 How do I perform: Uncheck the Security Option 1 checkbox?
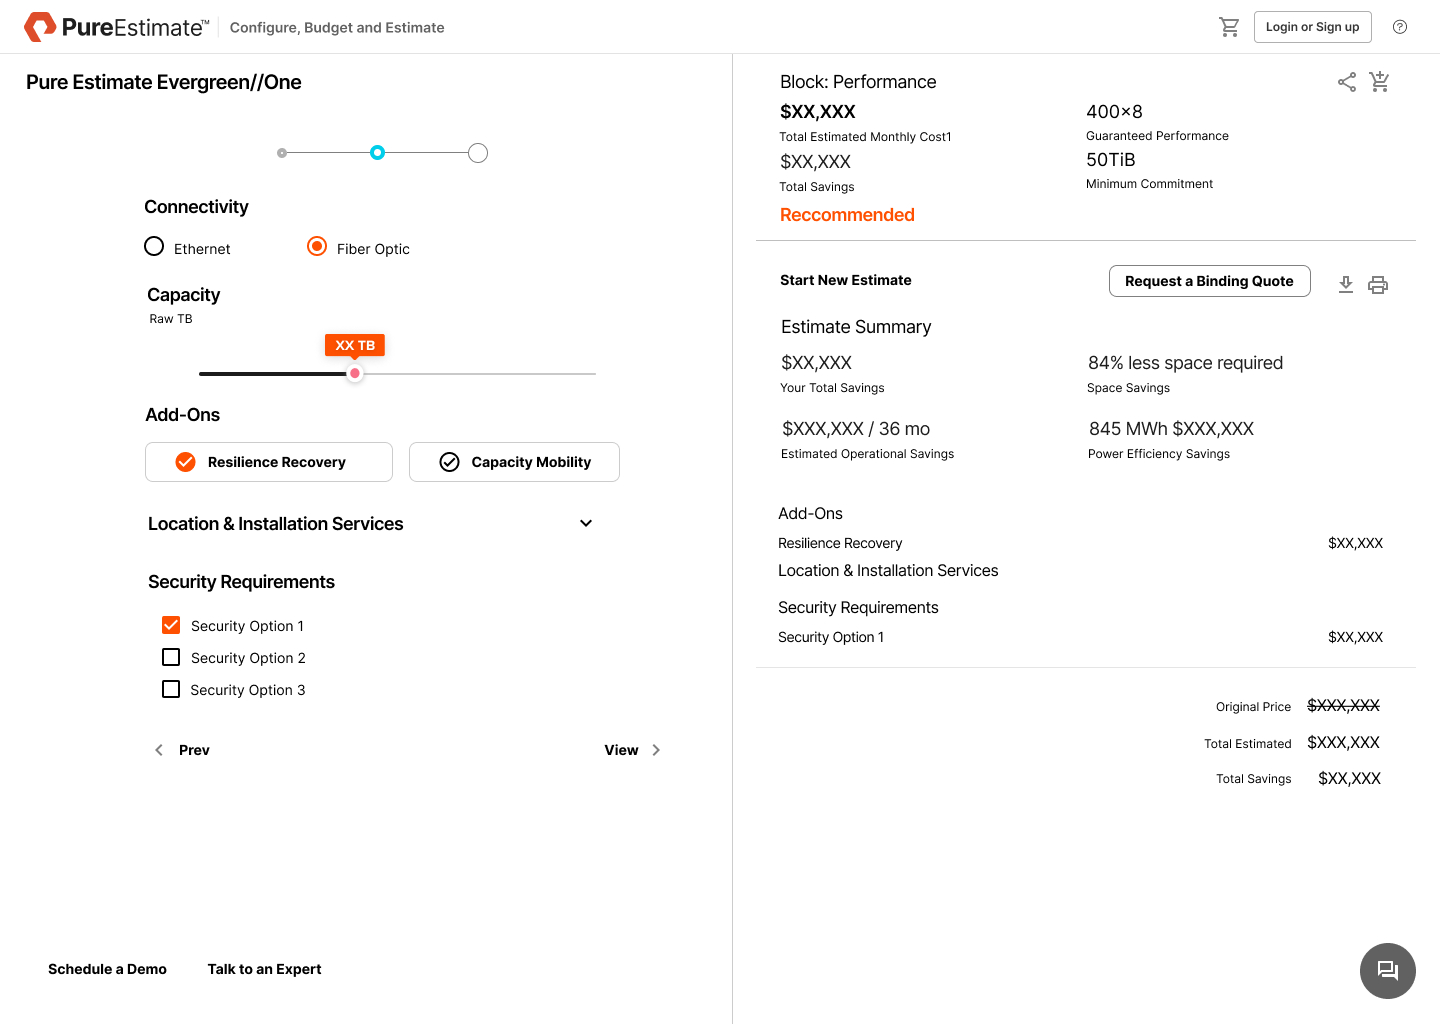coord(171,625)
